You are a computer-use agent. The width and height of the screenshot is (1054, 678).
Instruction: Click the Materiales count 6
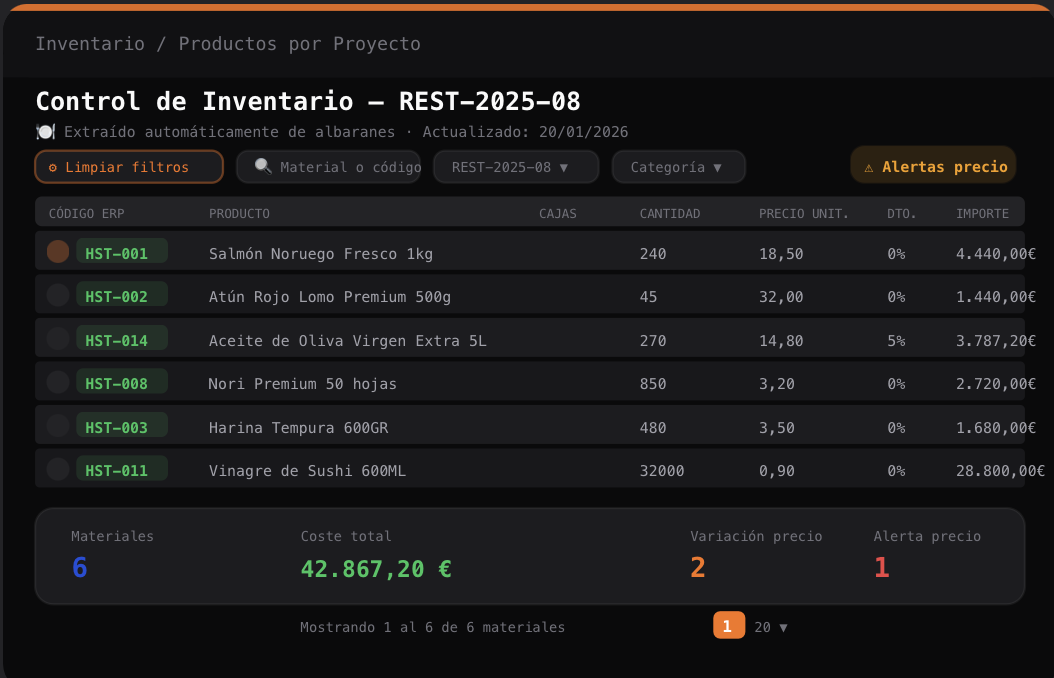click(x=79, y=568)
